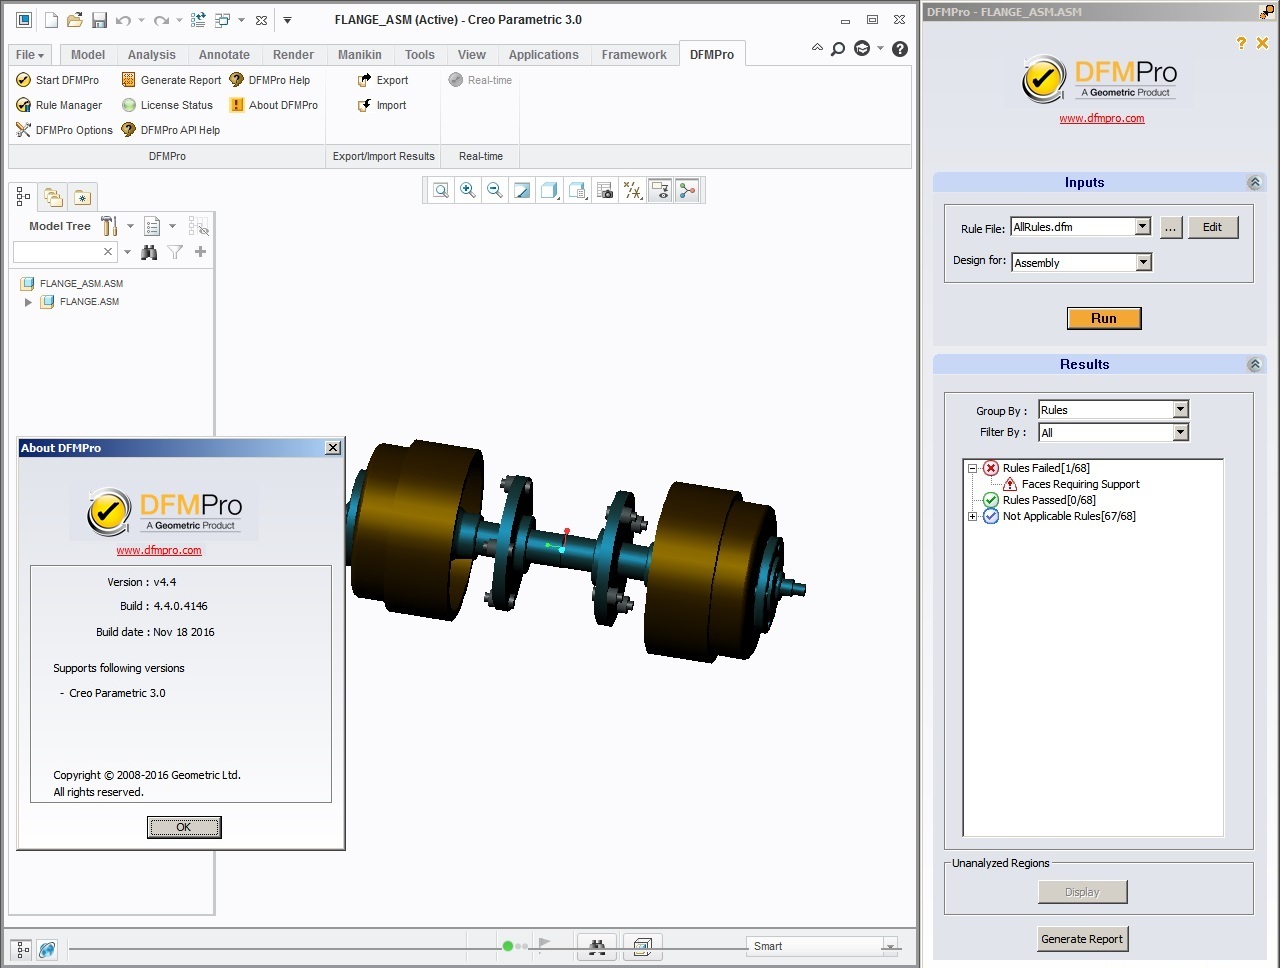
Task: Browse rule file with the ellipsis button
Action: click(1170, 227)
